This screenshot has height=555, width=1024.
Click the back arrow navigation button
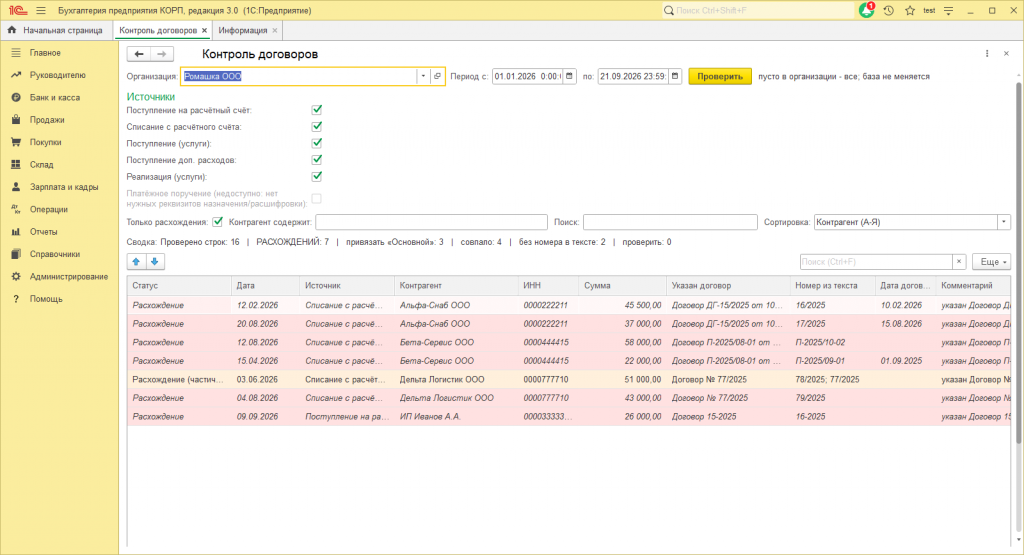click(x=139, y=54)
